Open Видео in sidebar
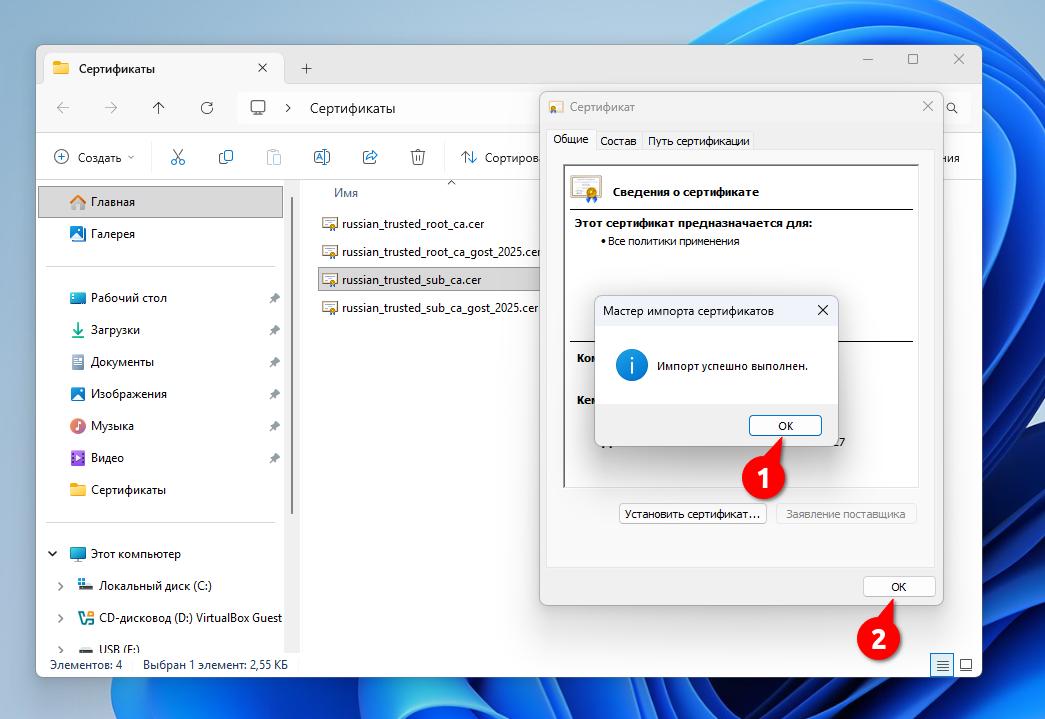This screenshot has width=1045, height=719. tap(107, 458)
